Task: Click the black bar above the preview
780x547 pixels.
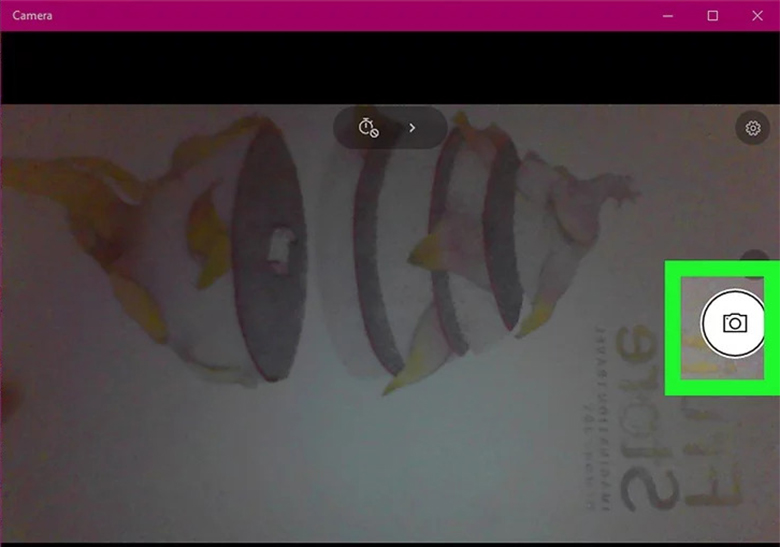Action: 390,67
